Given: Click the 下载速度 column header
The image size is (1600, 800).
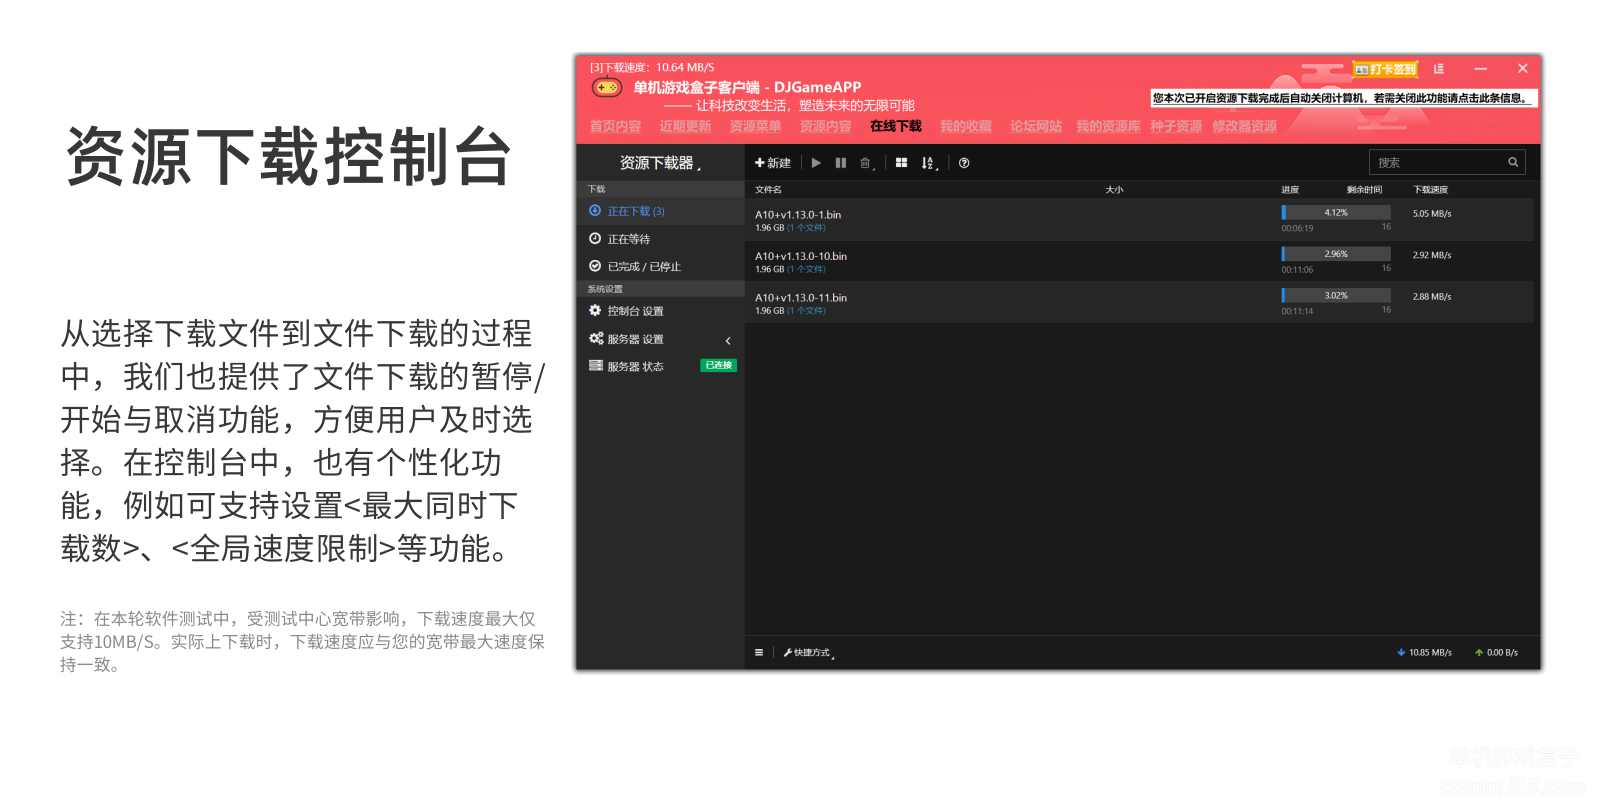Looking at the screenshot, I should 1430,190.
